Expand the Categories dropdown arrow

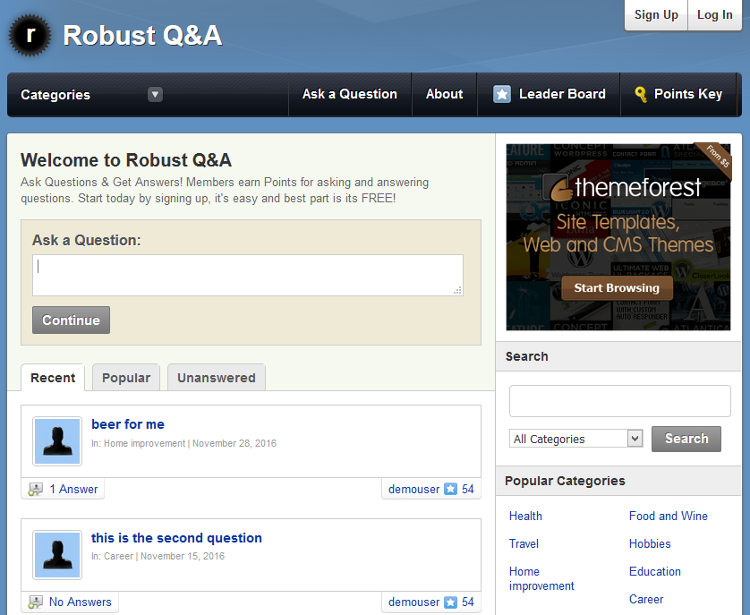pos(155,95)
